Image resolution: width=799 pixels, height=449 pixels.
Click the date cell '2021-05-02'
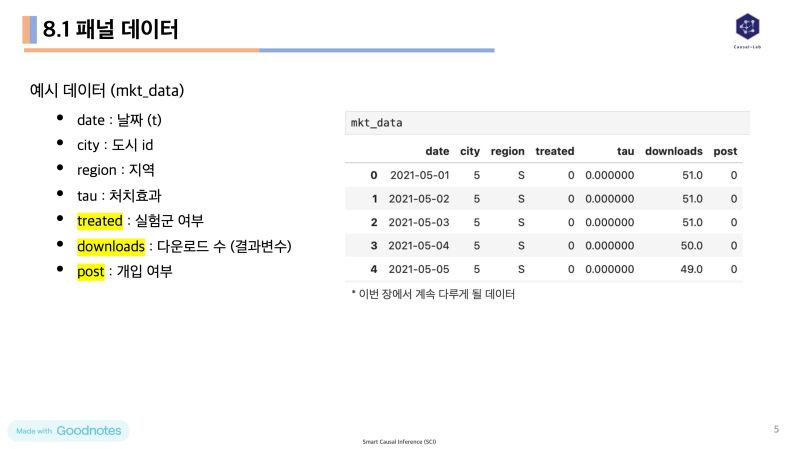point(419,199)
